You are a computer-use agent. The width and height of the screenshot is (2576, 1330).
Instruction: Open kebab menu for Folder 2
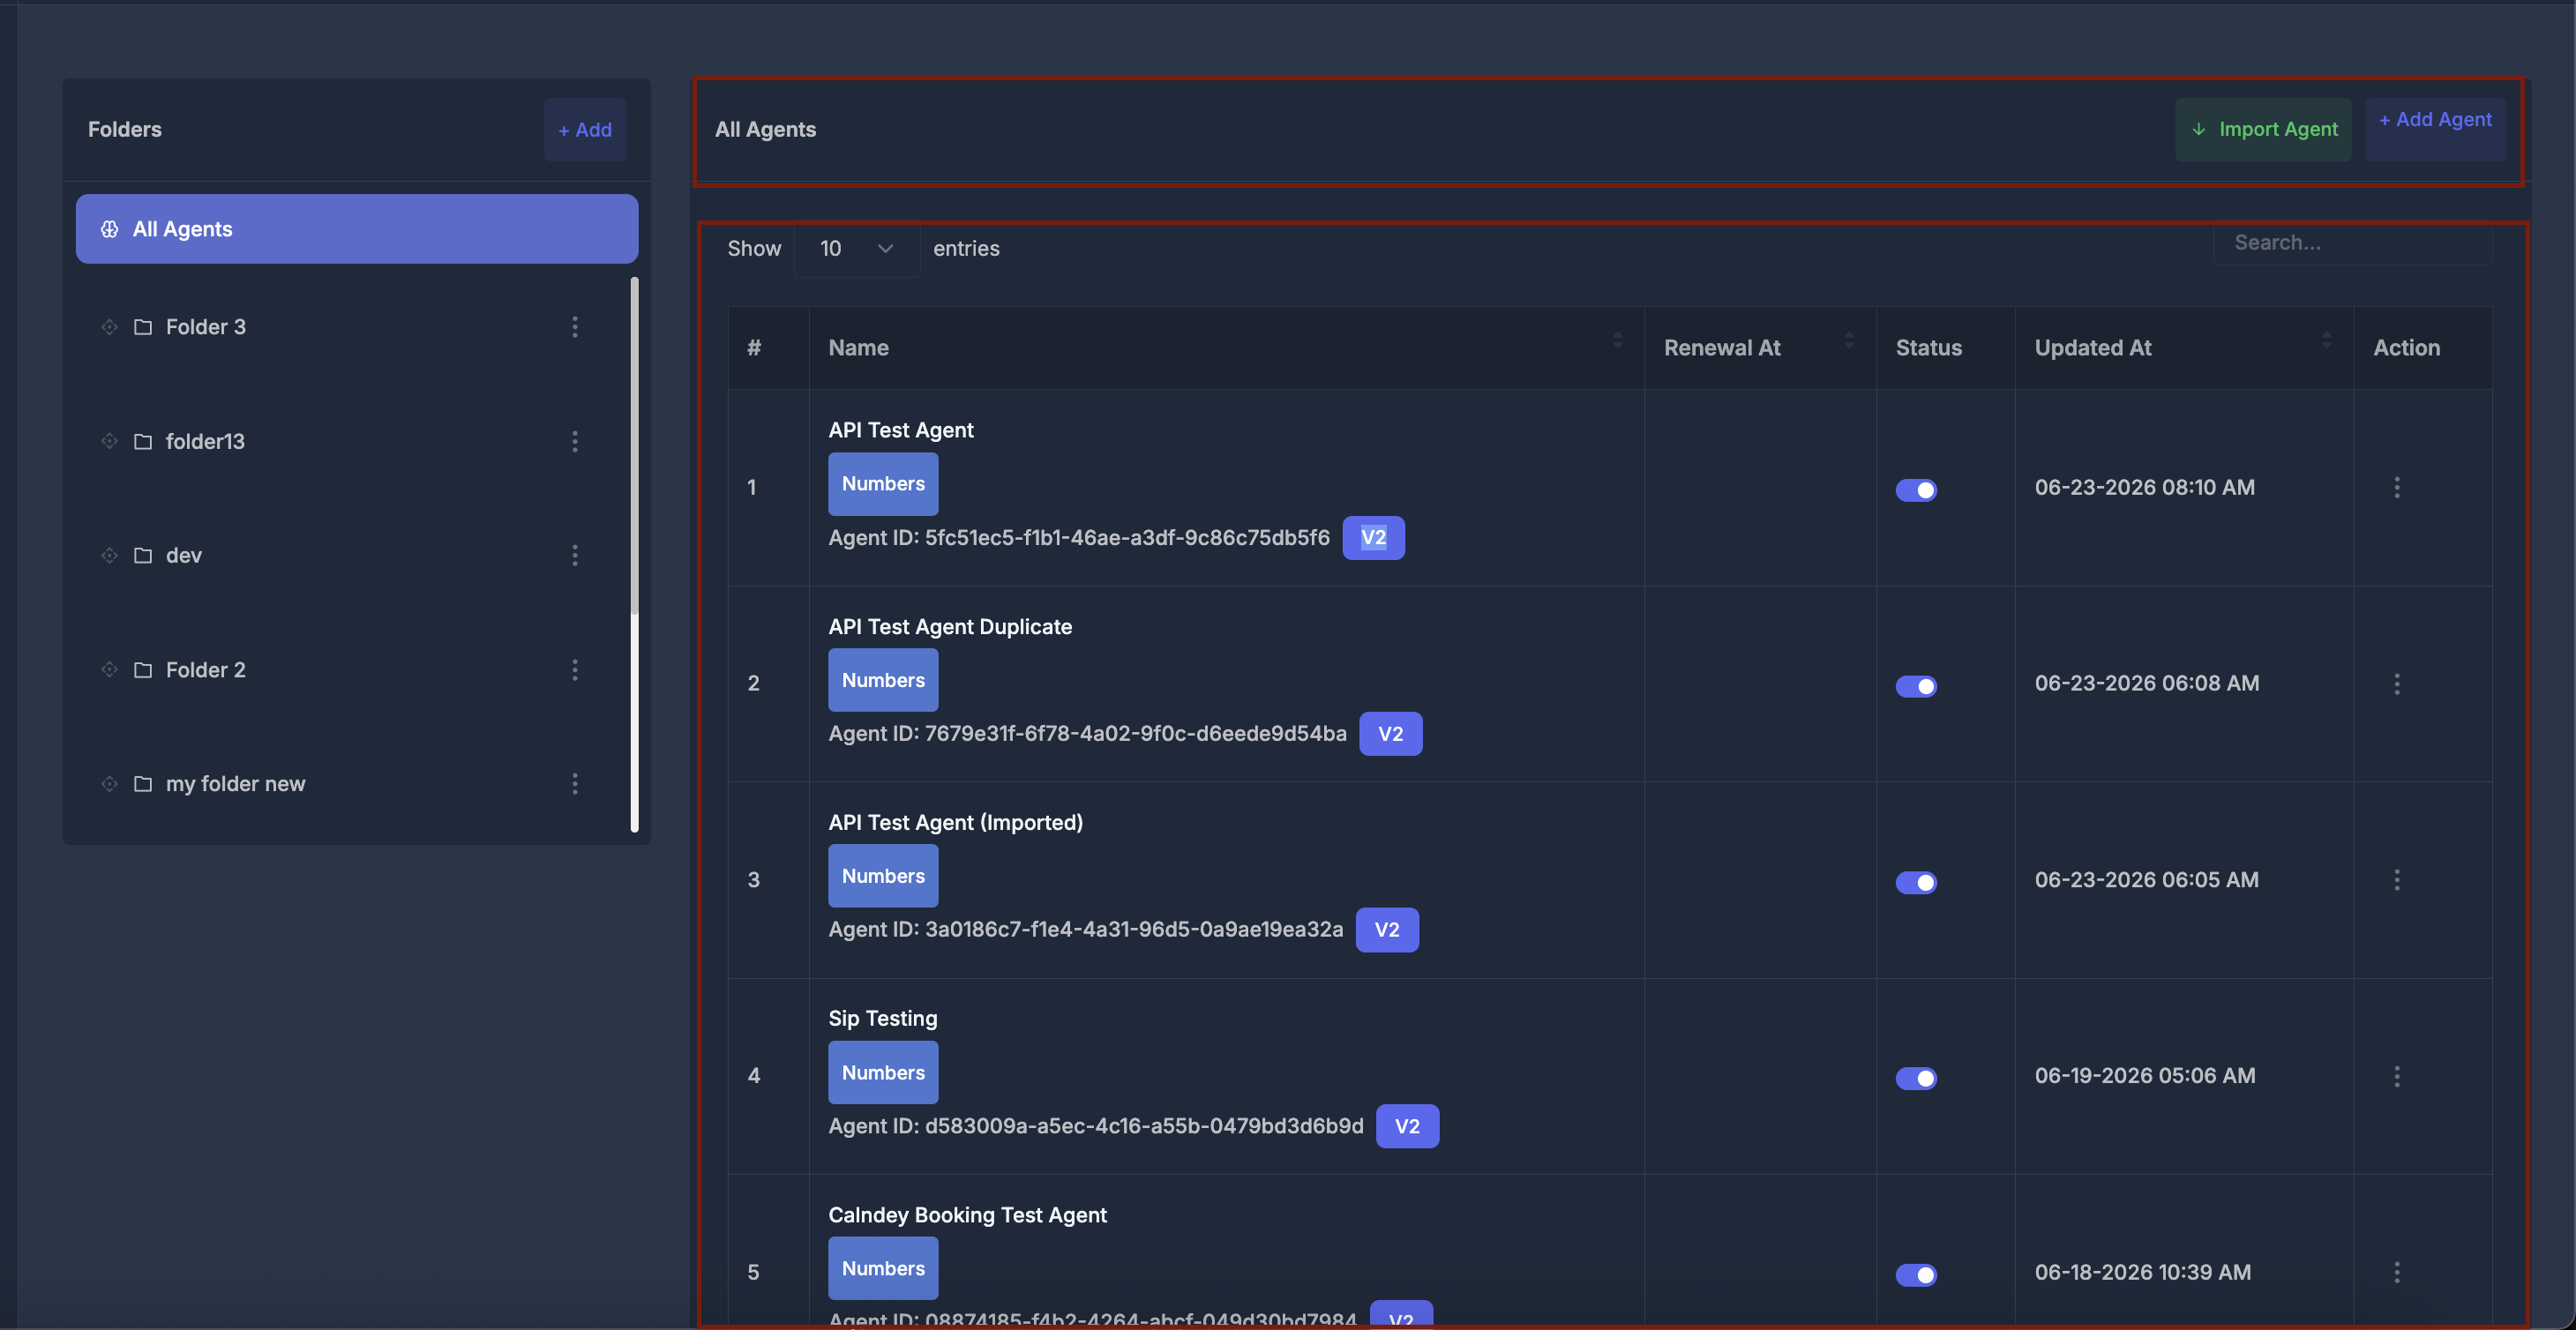(575, 670)
